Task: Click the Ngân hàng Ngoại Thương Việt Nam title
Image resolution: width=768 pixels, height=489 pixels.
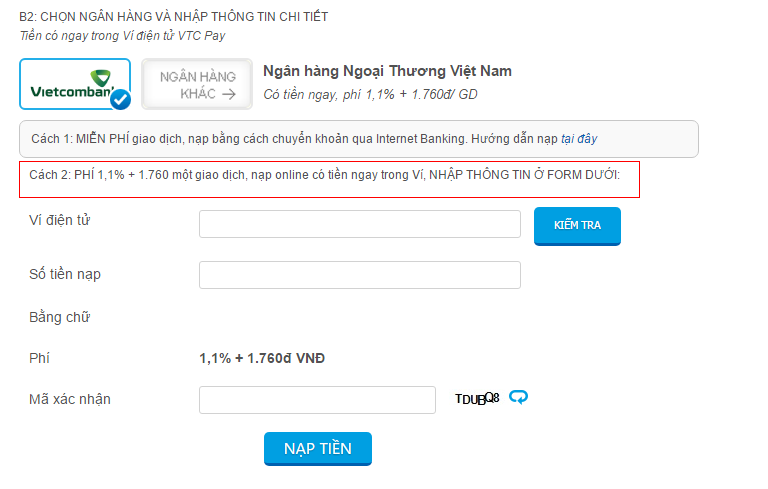Action: (x=387, y=71)
